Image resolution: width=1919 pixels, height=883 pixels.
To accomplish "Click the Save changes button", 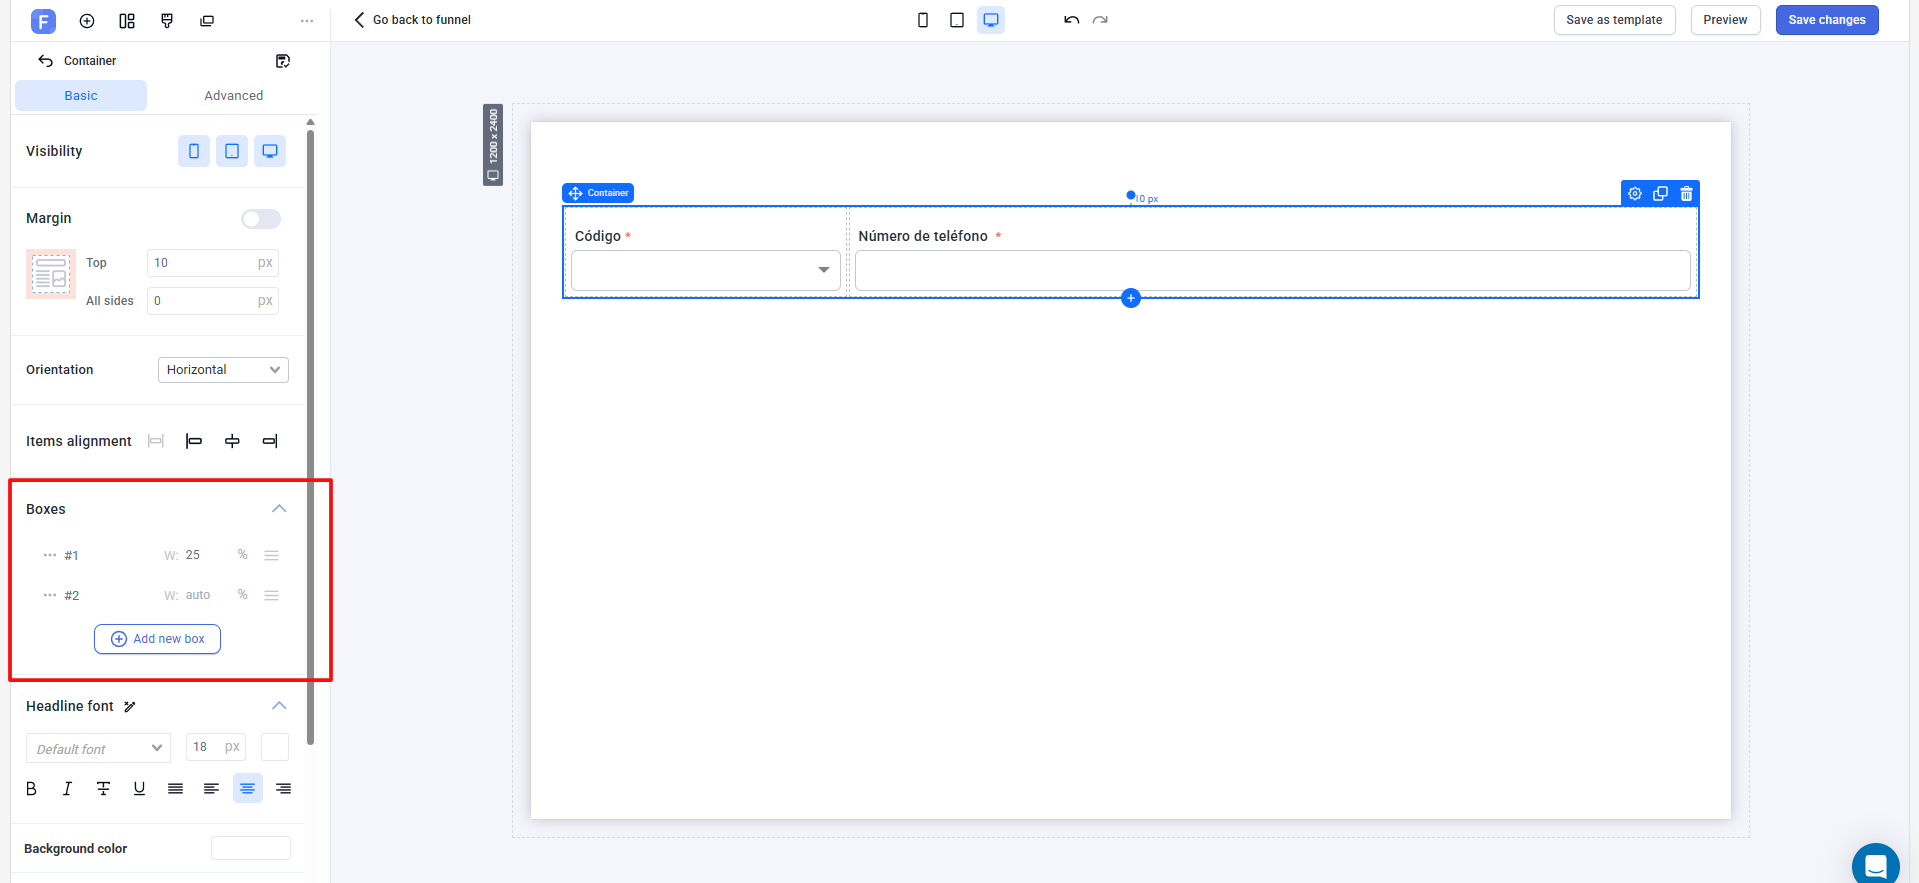I will pos(1826,20).
